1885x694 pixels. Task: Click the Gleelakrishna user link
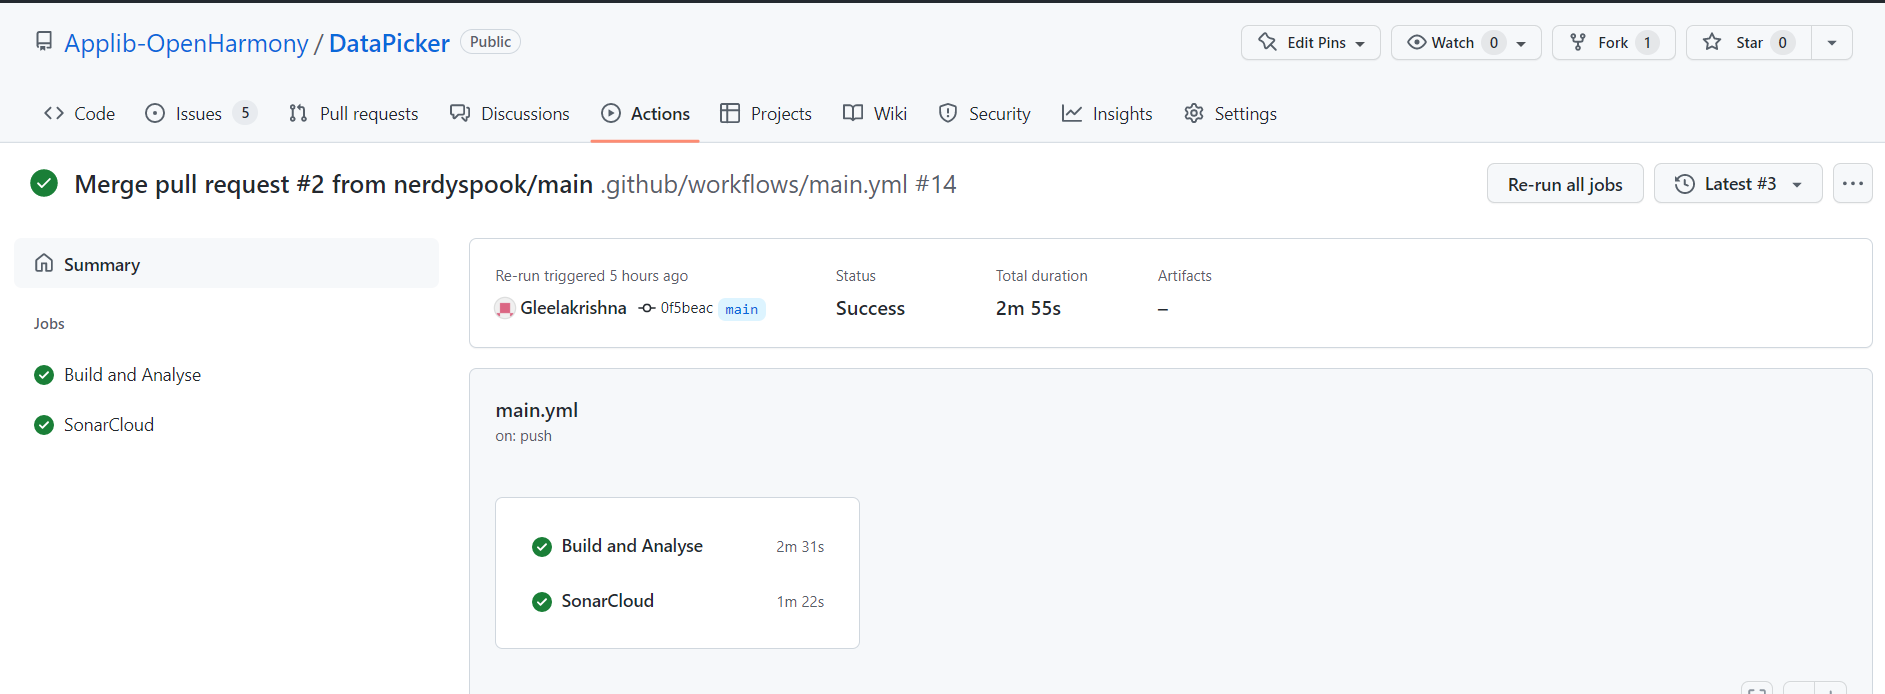pos(573,308)
